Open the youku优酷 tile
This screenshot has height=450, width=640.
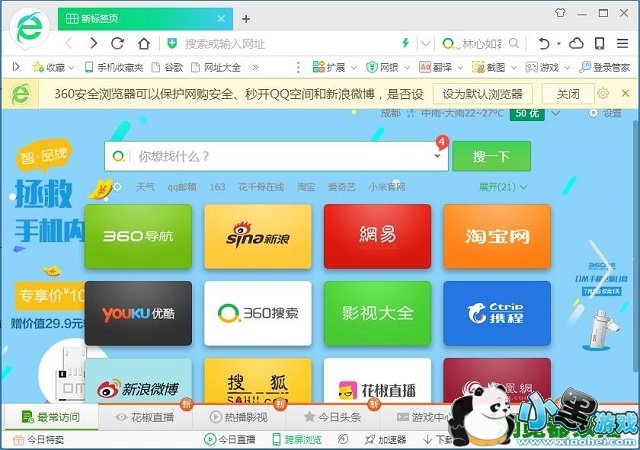click(138, 313)
